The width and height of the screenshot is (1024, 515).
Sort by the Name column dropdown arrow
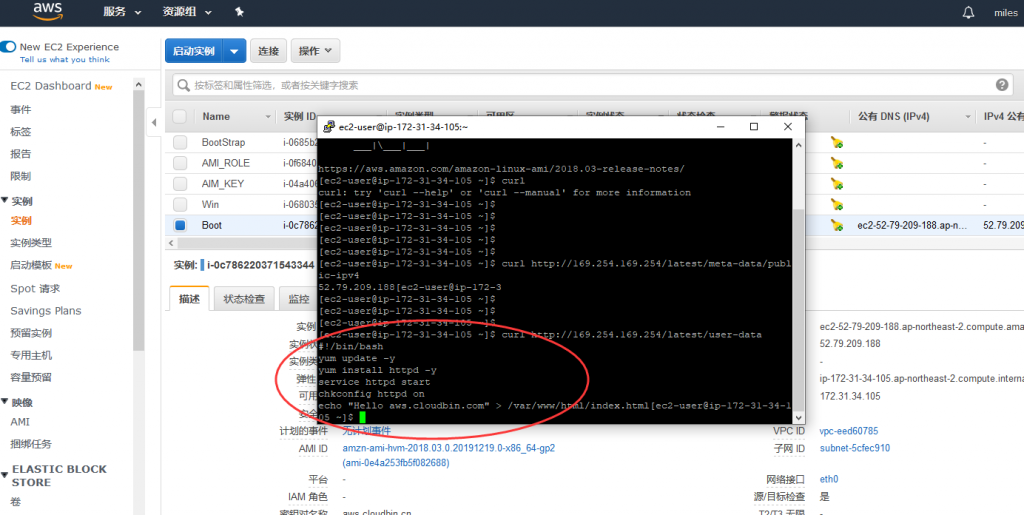point(268,117)
